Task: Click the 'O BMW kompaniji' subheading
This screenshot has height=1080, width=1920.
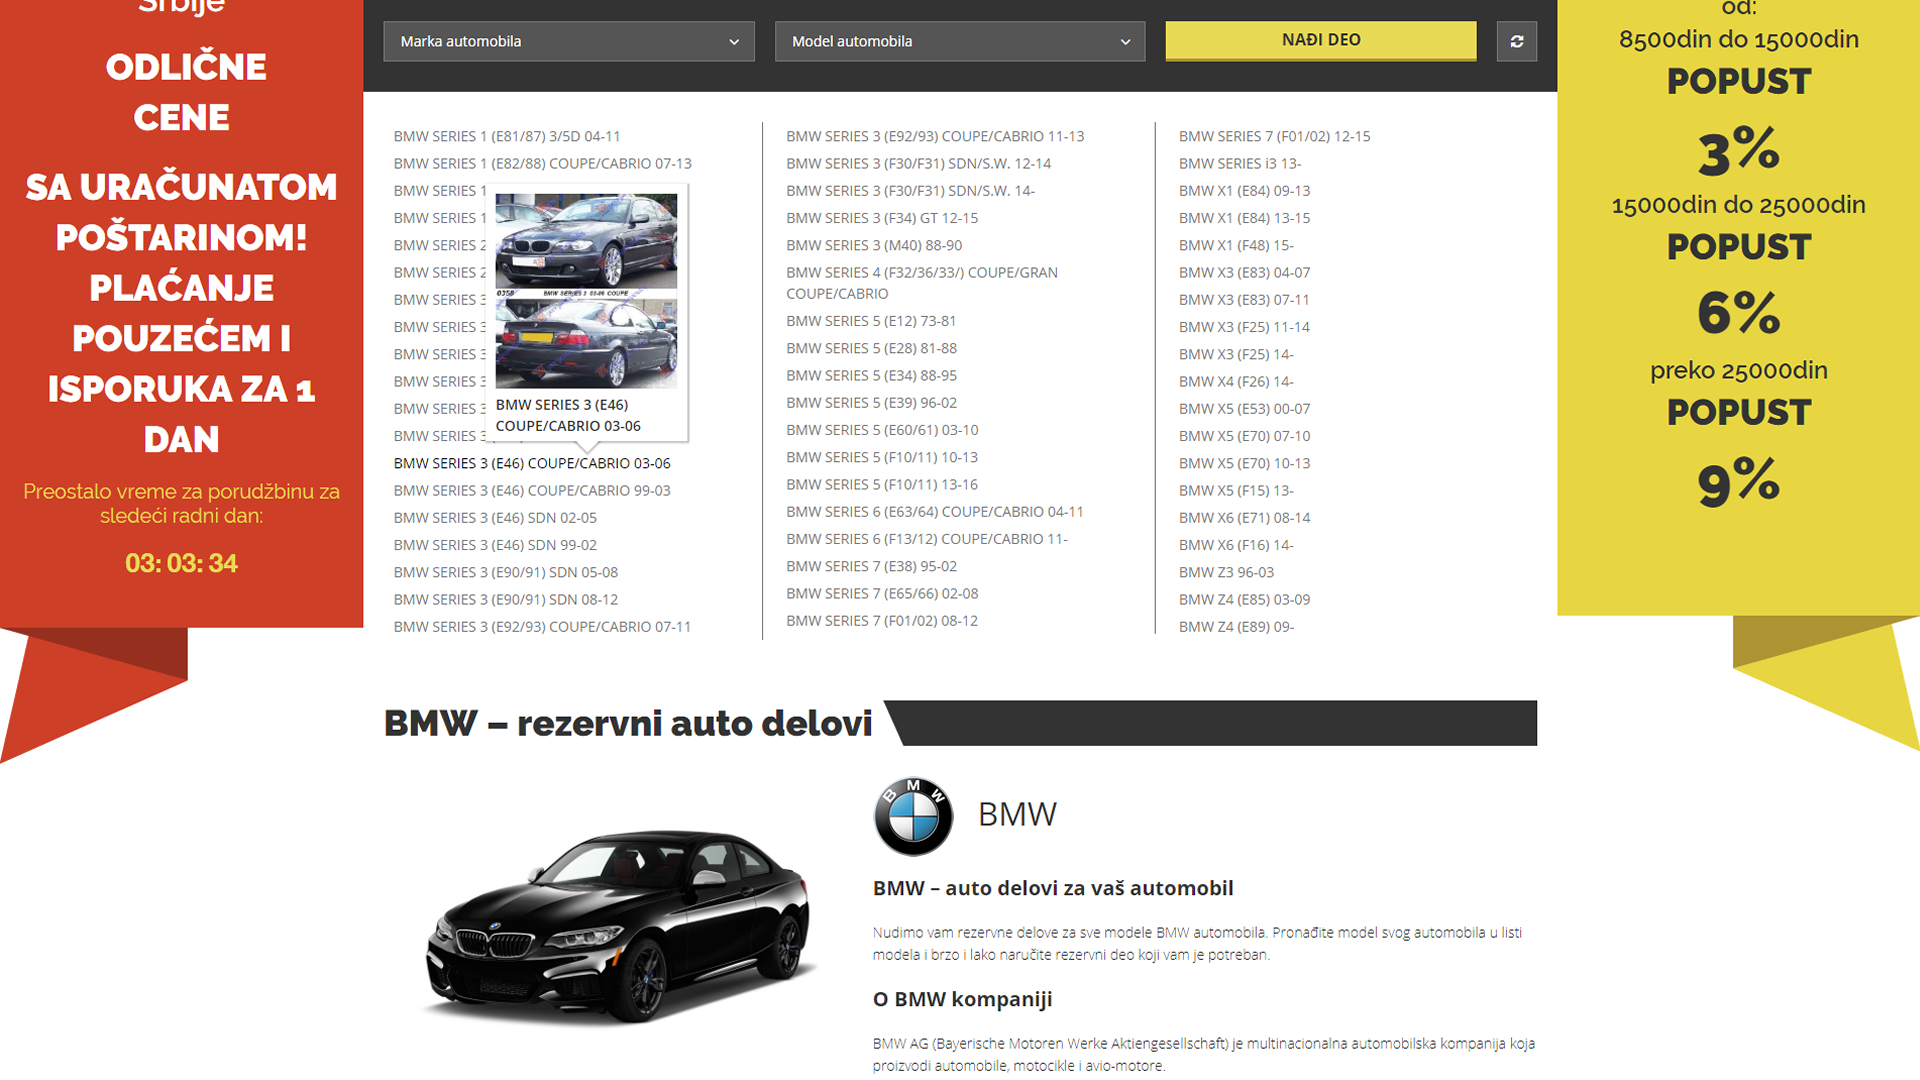Action: (962, 999)
